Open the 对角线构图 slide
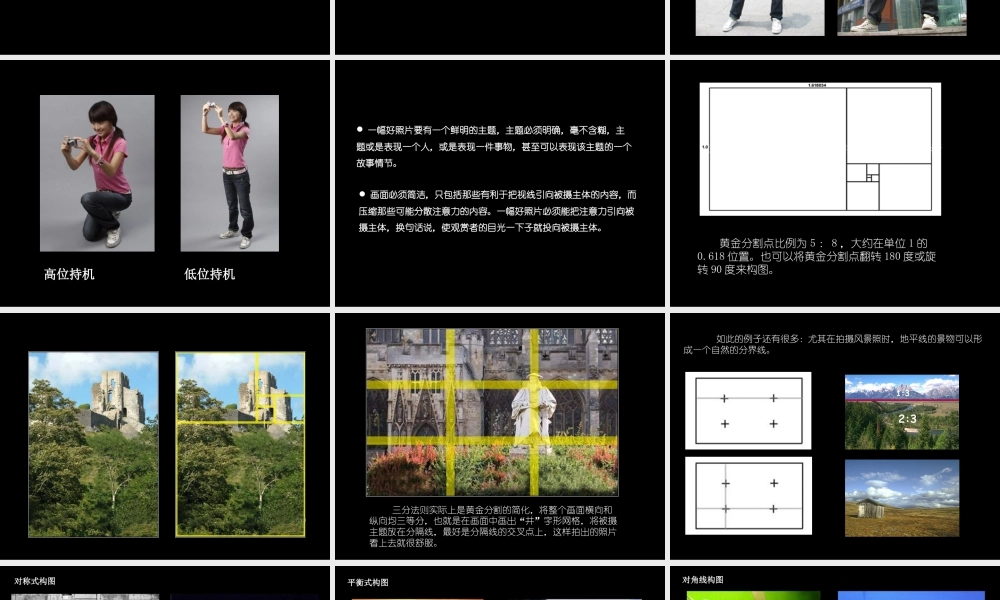The width and height of the screenshot is (1000, 600). pyautogui.click(x=834, y=583)
